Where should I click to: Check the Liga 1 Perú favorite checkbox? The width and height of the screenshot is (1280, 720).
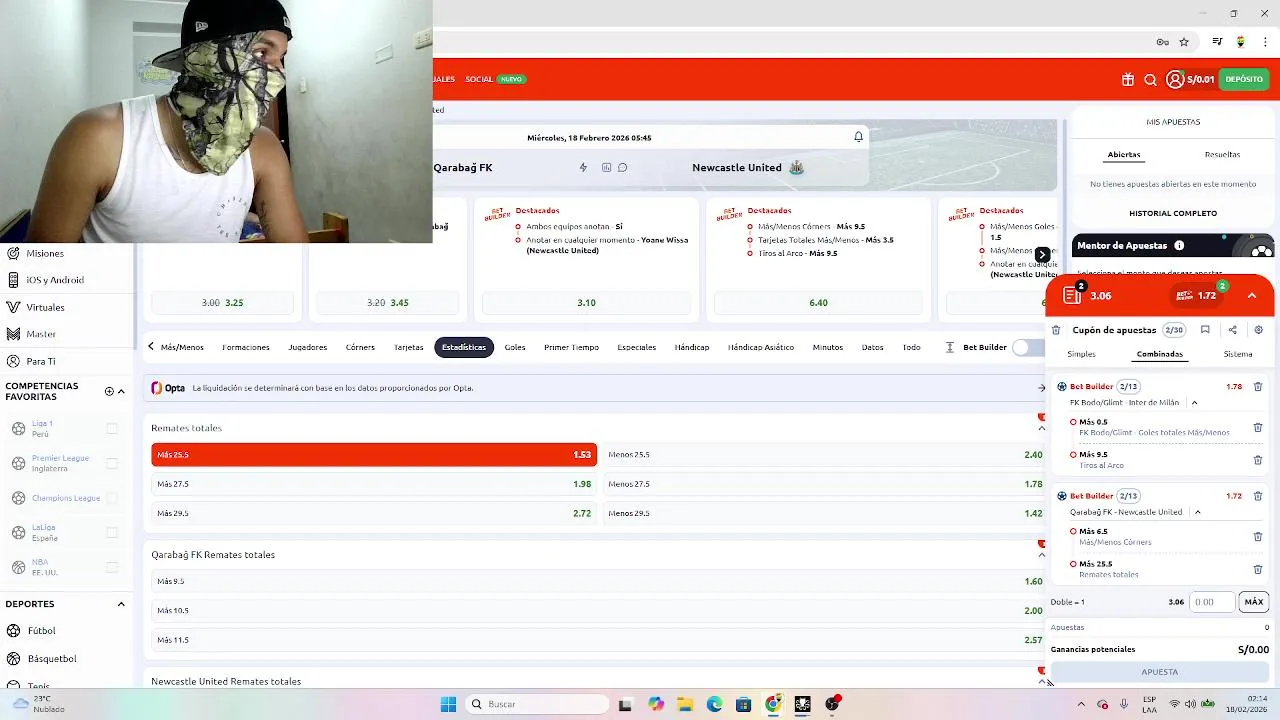112,428
